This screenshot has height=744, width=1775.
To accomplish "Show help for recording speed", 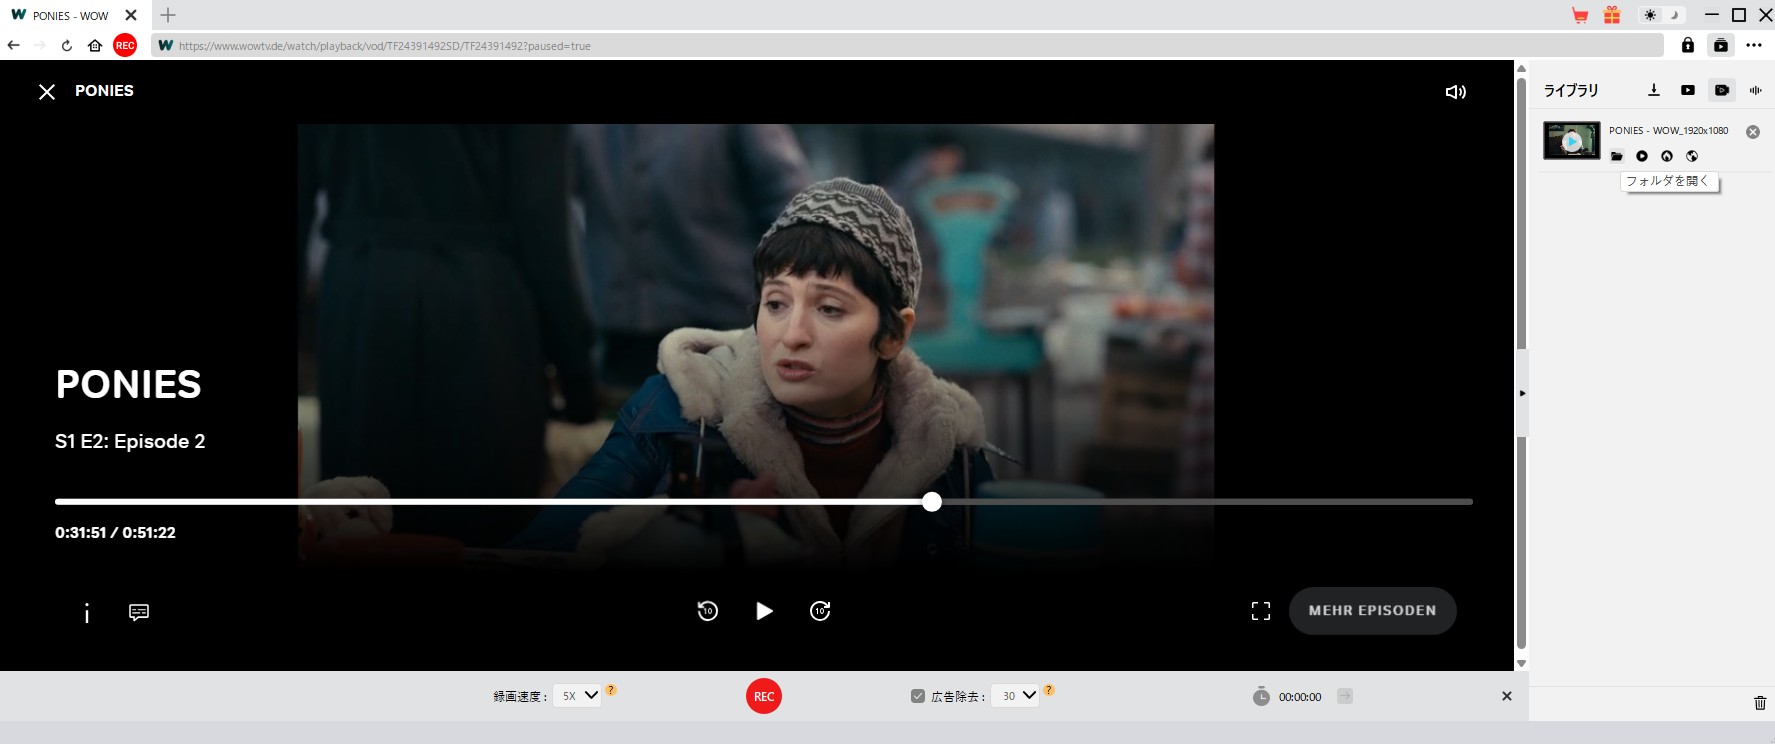I will click(x=611, y=690).
